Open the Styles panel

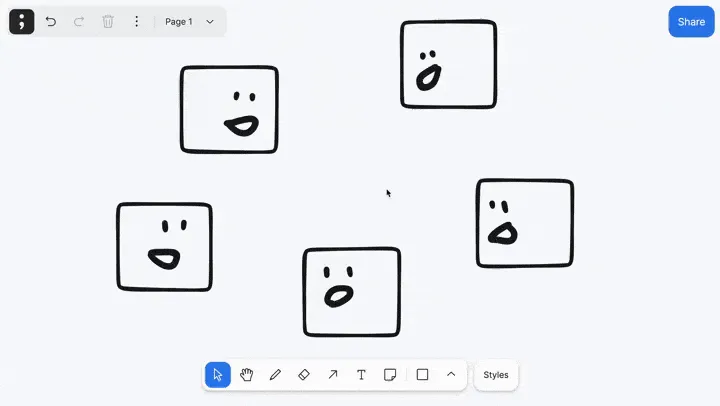point(496,375)
